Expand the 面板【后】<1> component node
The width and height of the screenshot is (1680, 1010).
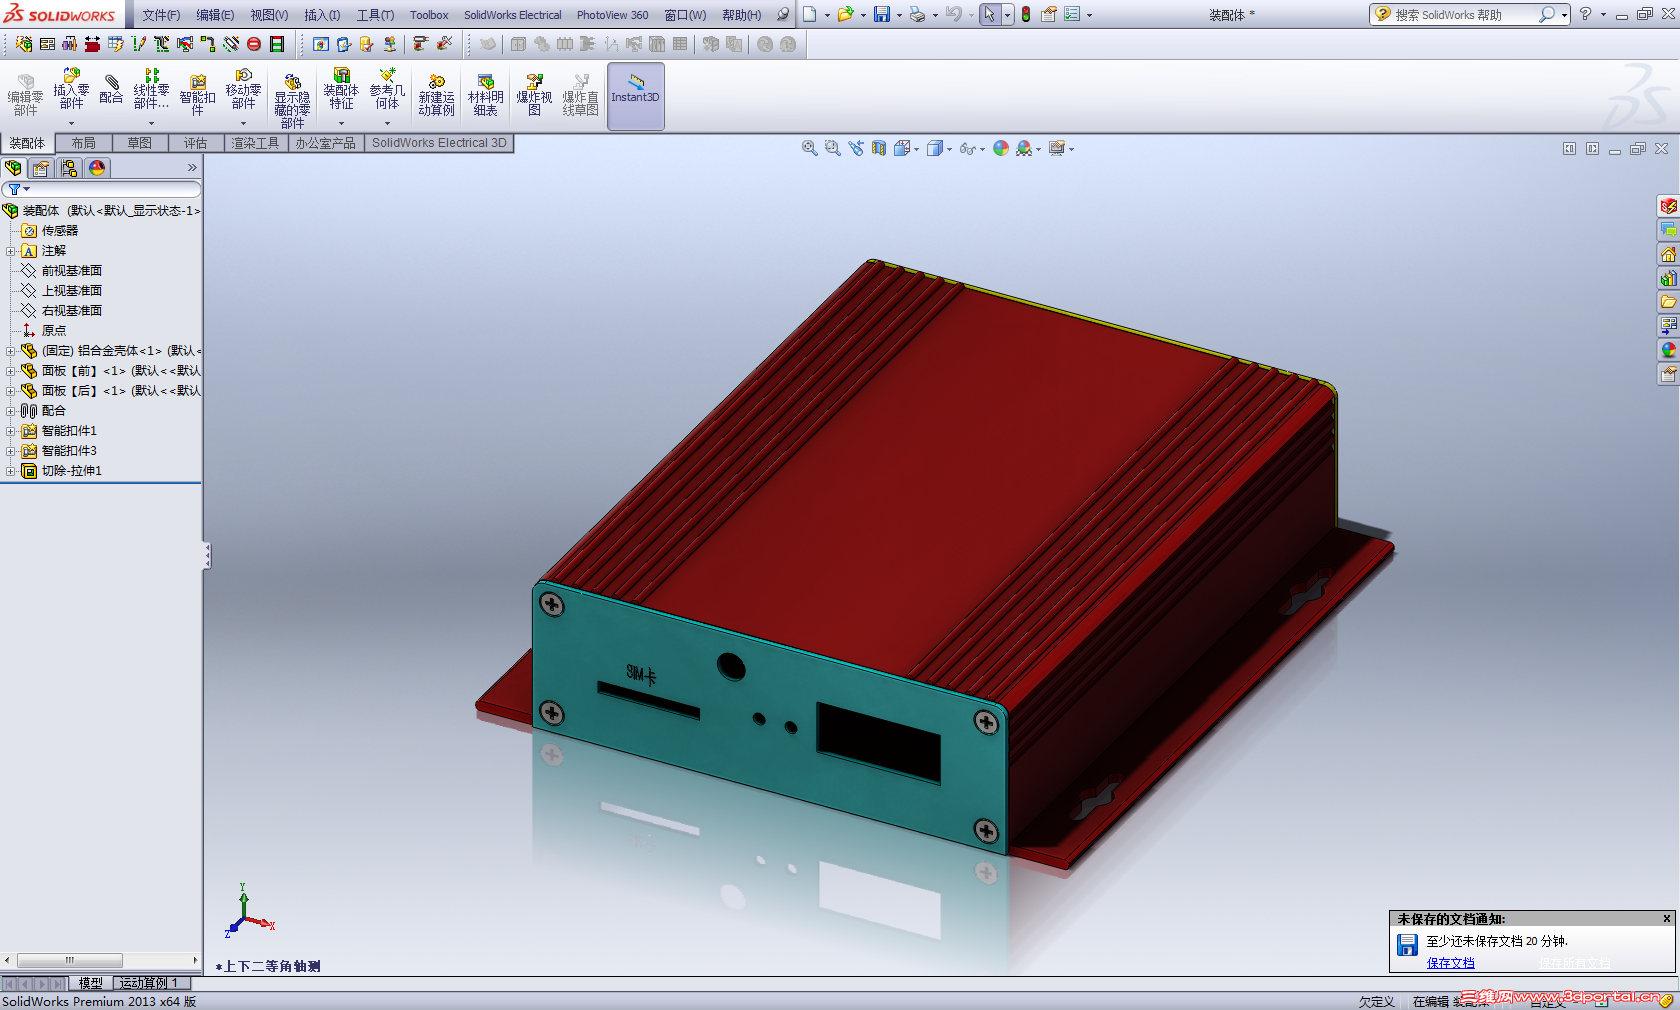coord(11,391)
